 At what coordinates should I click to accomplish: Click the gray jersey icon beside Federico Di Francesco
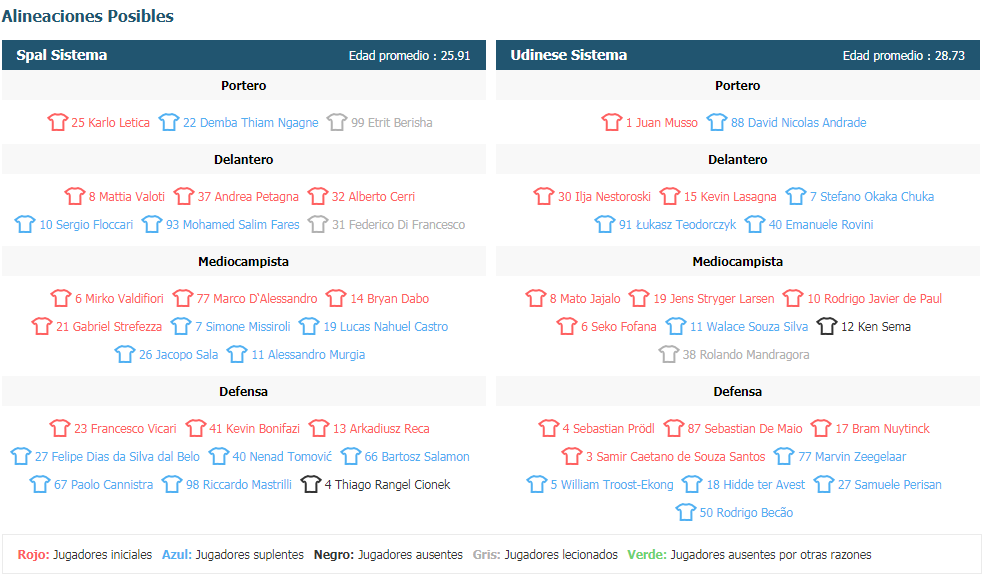coord(318,224)
